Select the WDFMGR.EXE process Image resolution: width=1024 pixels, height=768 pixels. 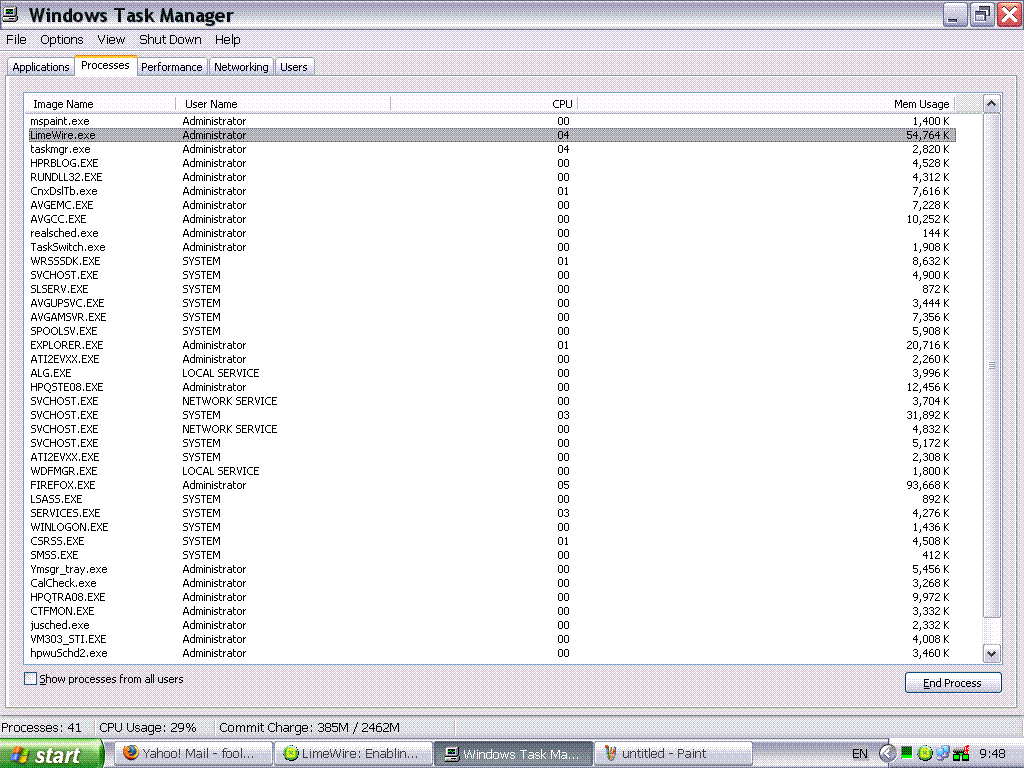63,471
